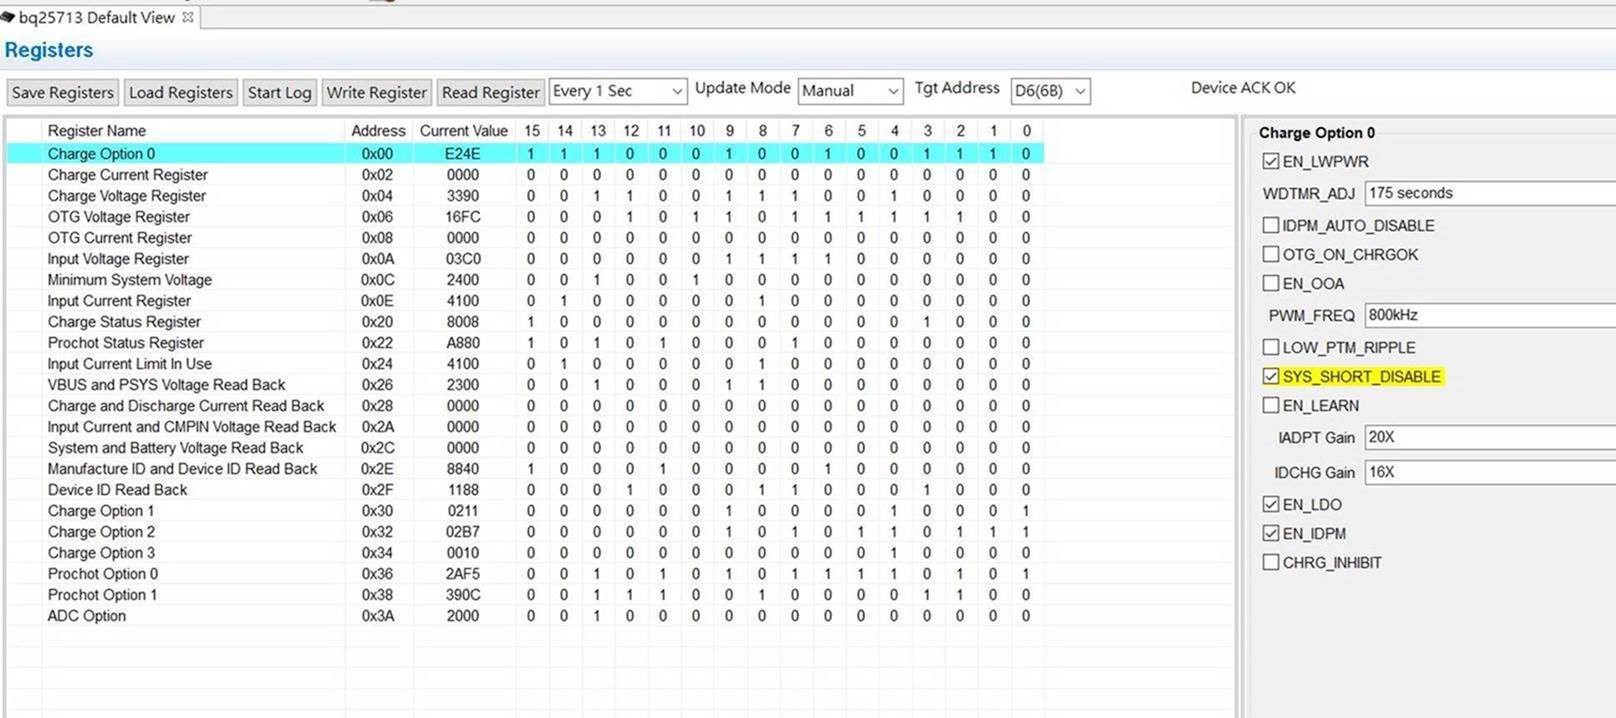Uncheck the SYS_SHORT_DISABLE checkbox
The image size is (1616, 718).
click(x=1271, y=376)
